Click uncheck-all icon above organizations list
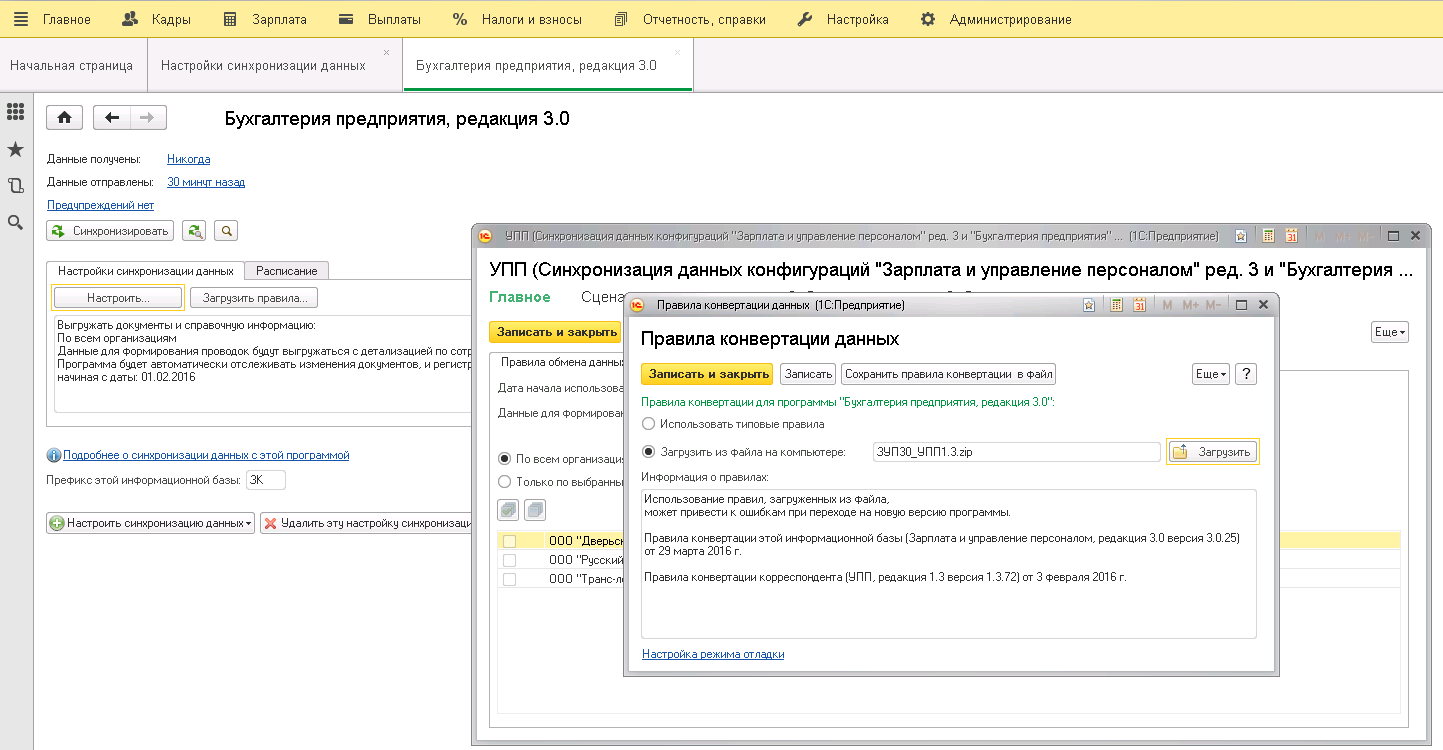The height and width of the screenshot is (750, 1443). (535, 510)
